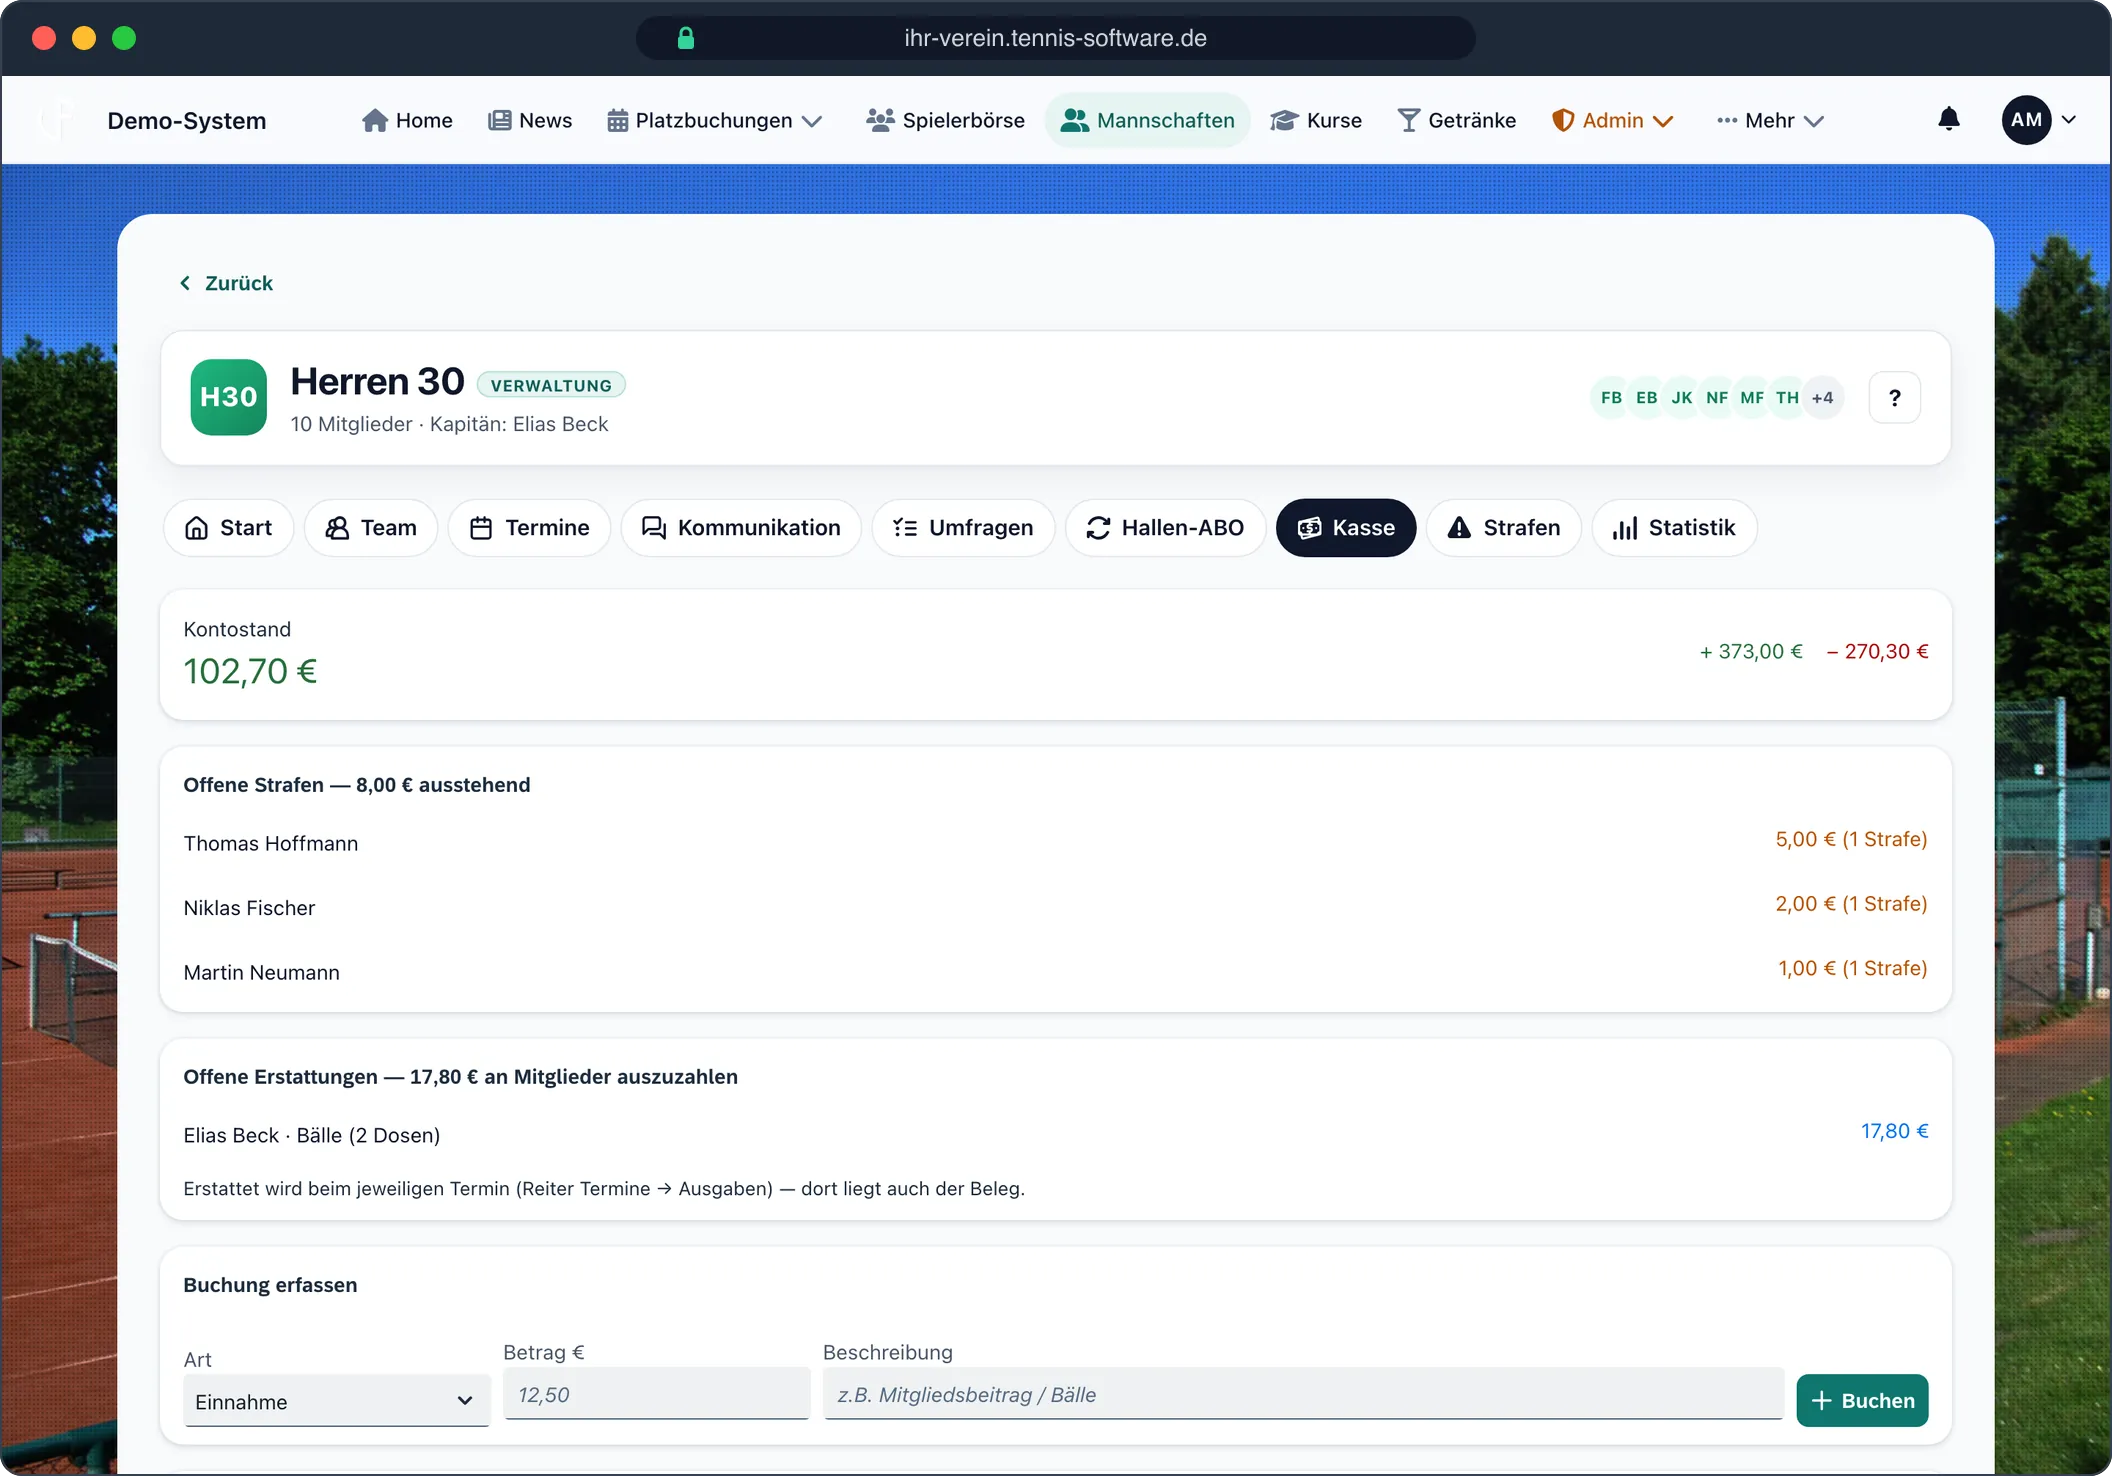Open the Strafen tab
The image size is (2112, 1476).
pyautogui.click(x=1504, y=528)
